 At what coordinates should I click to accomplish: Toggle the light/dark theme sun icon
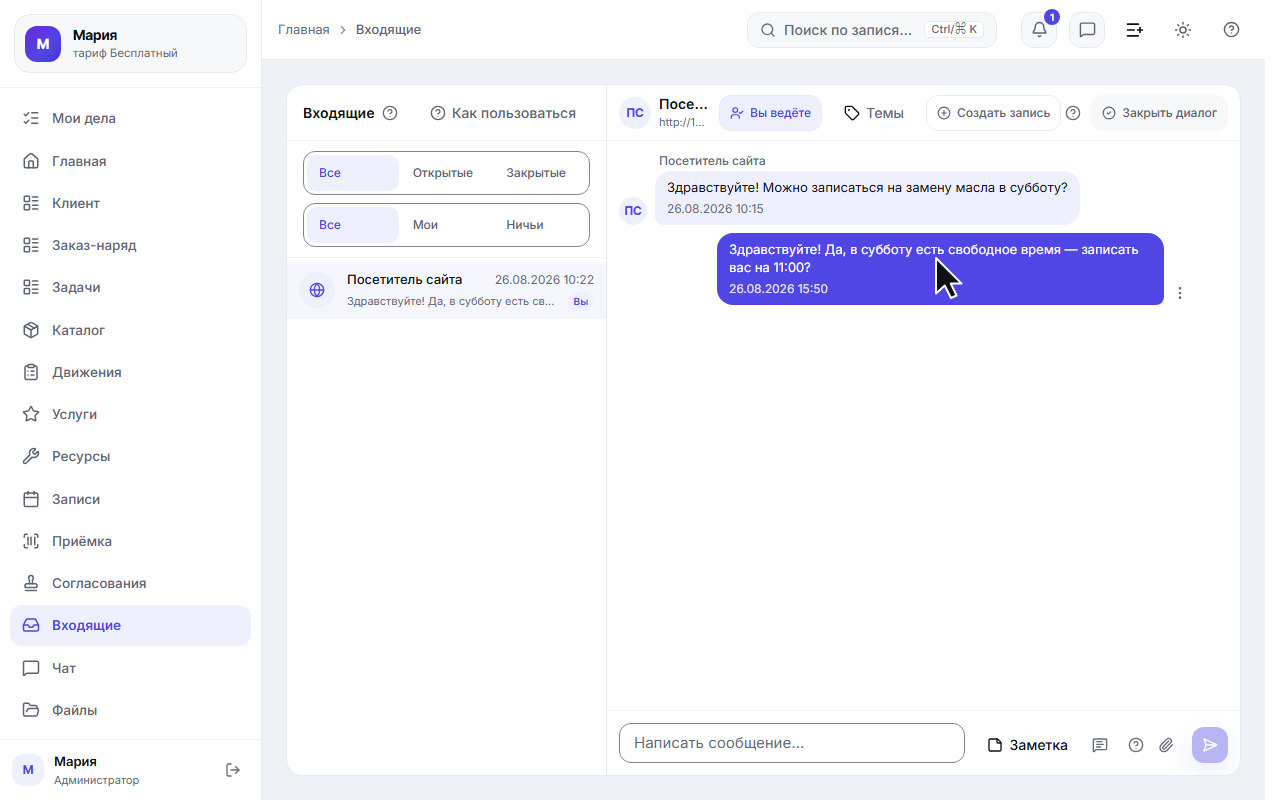tap(1183, 30)
